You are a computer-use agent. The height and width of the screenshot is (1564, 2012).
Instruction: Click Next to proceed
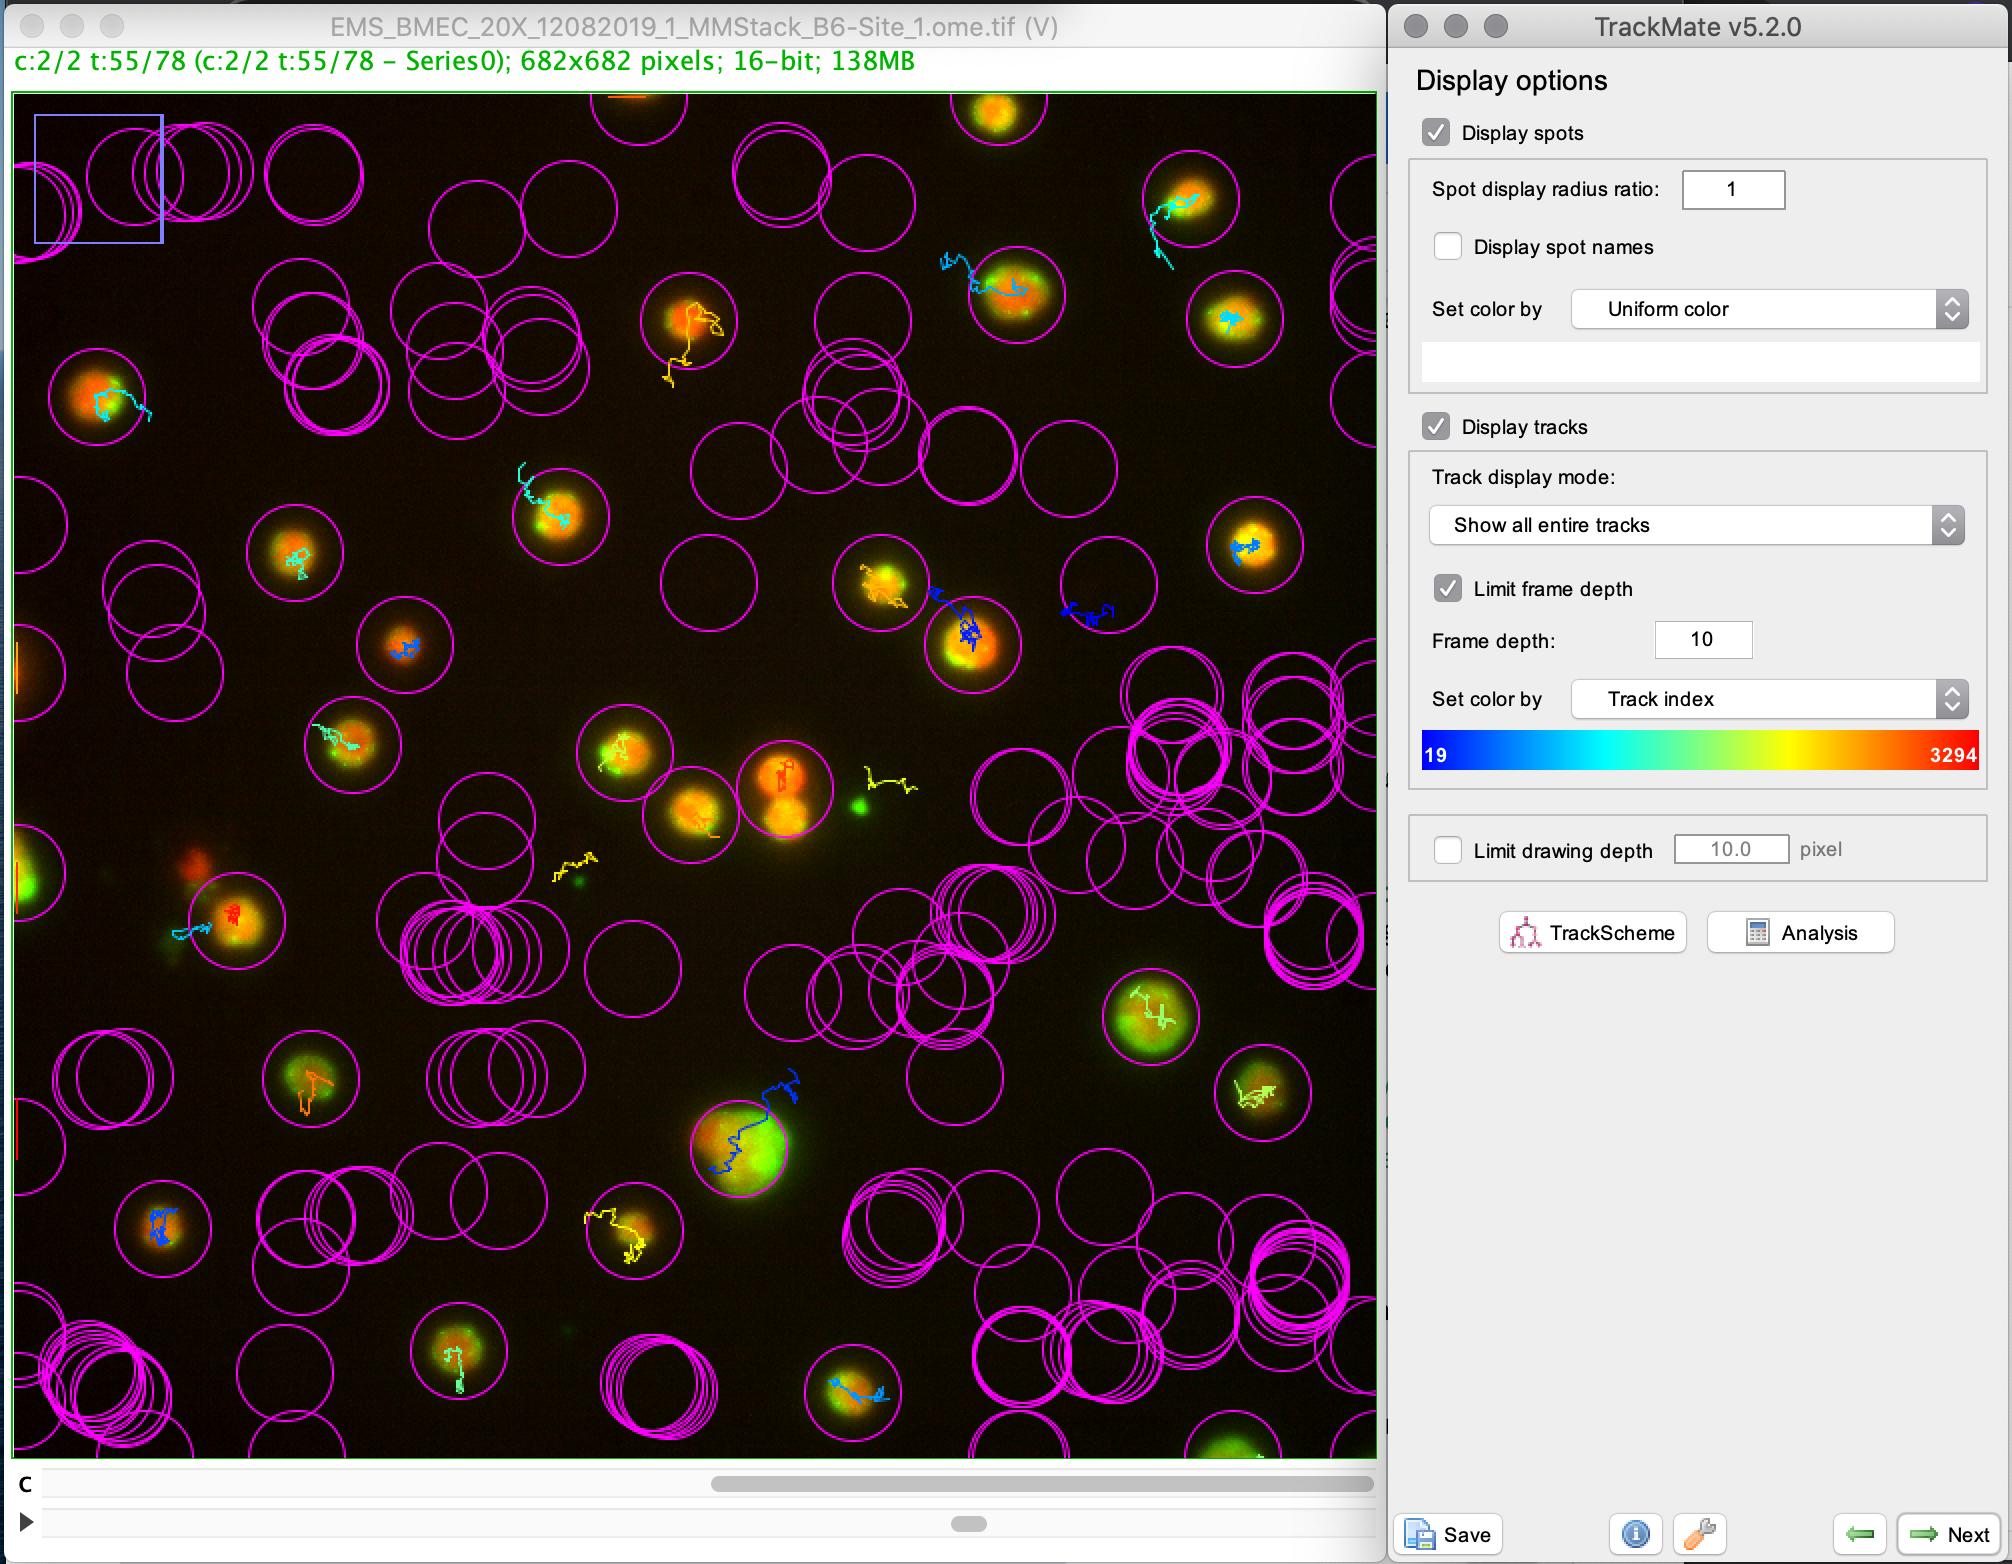1948,1534
